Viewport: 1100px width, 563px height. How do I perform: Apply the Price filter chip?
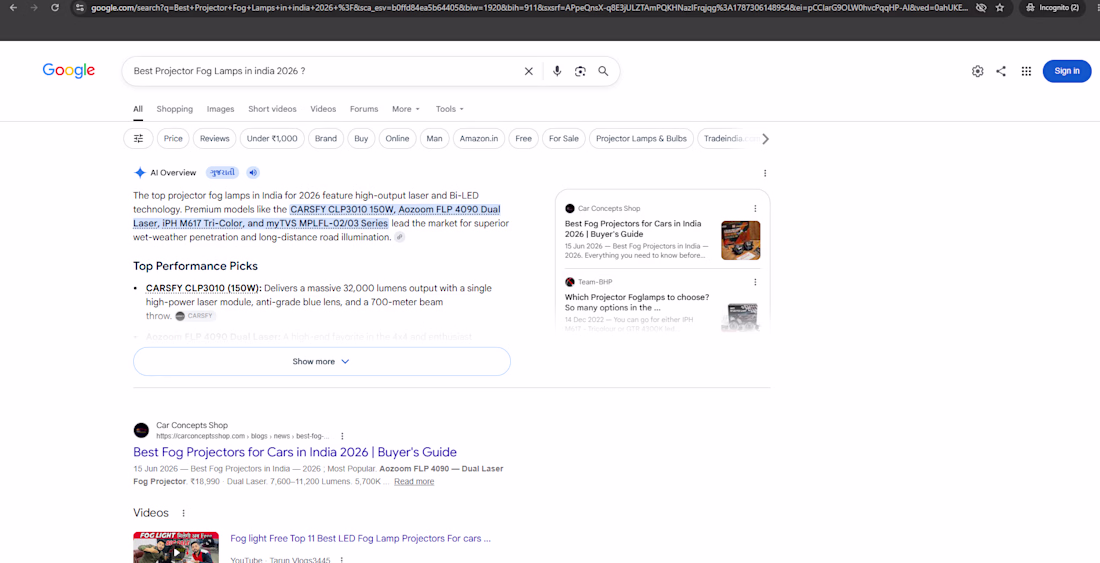[x=173, y=139]
